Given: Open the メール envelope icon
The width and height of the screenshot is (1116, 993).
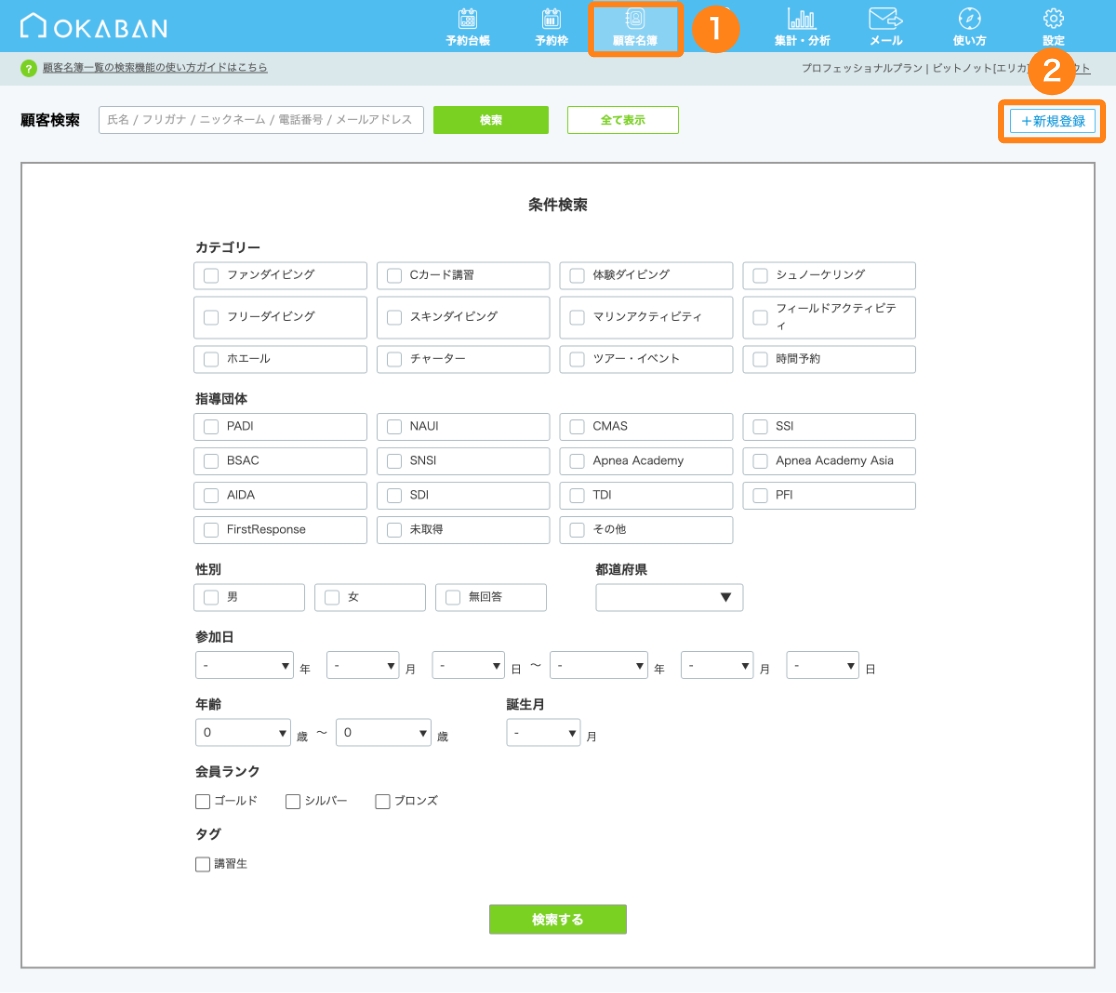Looking at the screenshot, I should [885, 26].
